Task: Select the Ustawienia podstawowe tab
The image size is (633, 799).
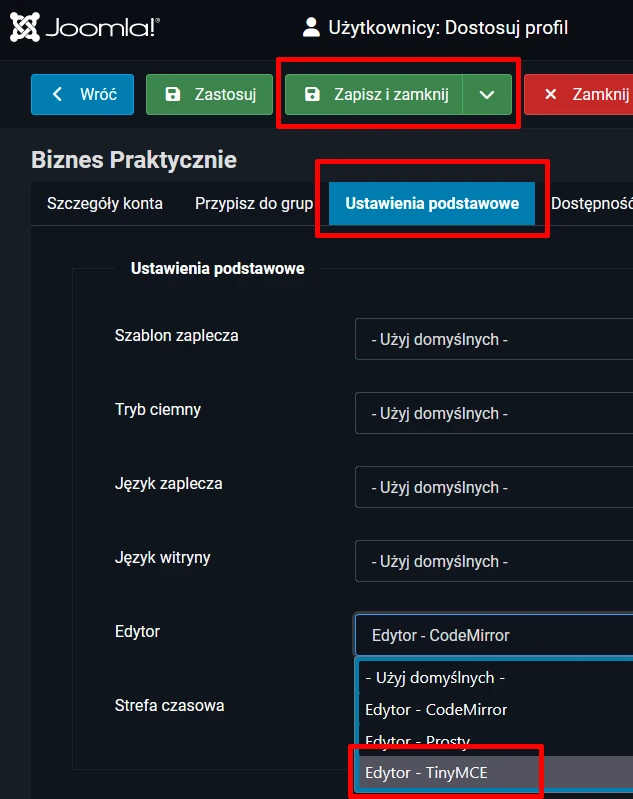Action: 432,204
